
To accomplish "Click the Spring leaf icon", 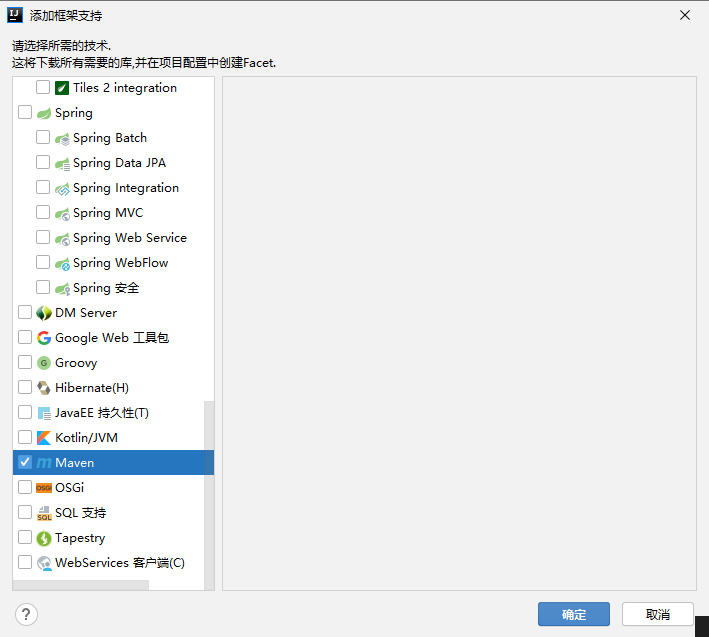I will coord(44,113).
